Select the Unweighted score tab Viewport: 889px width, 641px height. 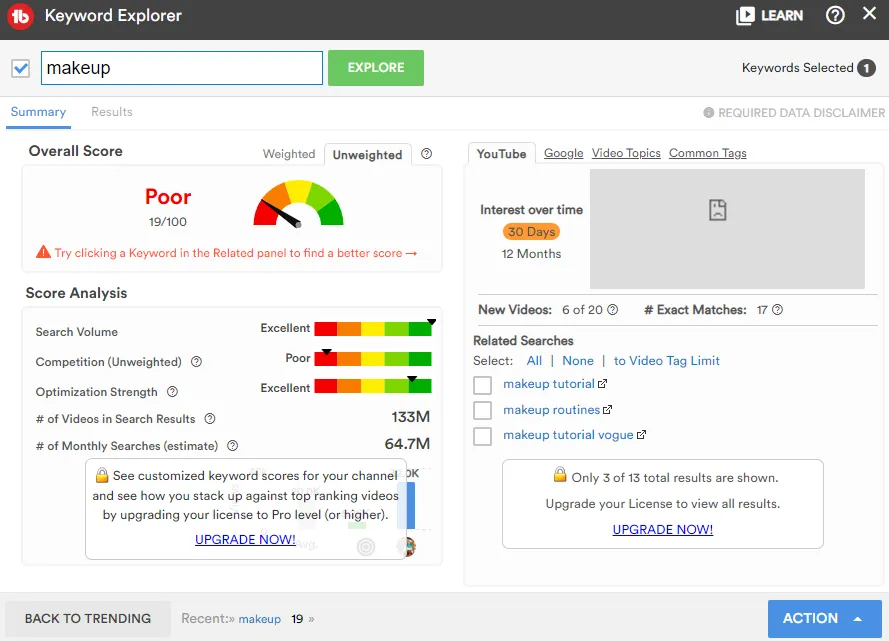pyautogui.click(x=367, y=155)
